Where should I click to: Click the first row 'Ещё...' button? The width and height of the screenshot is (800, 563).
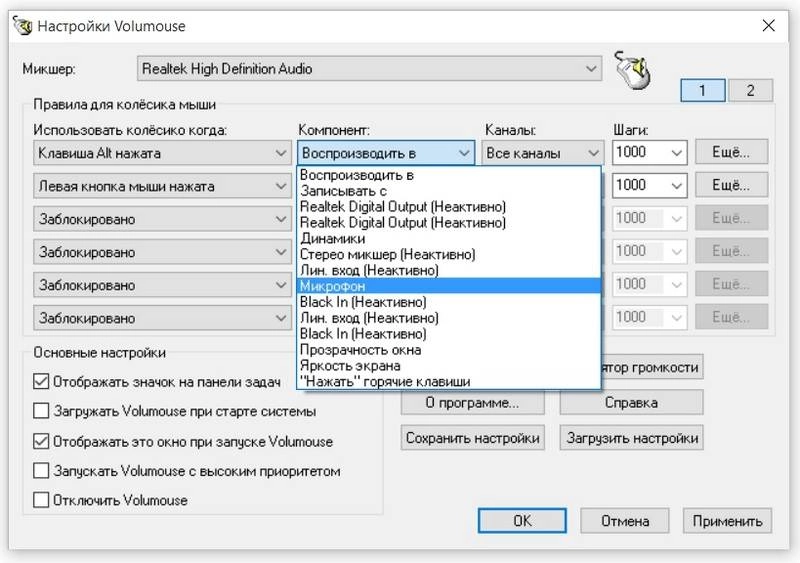(731, 152)
